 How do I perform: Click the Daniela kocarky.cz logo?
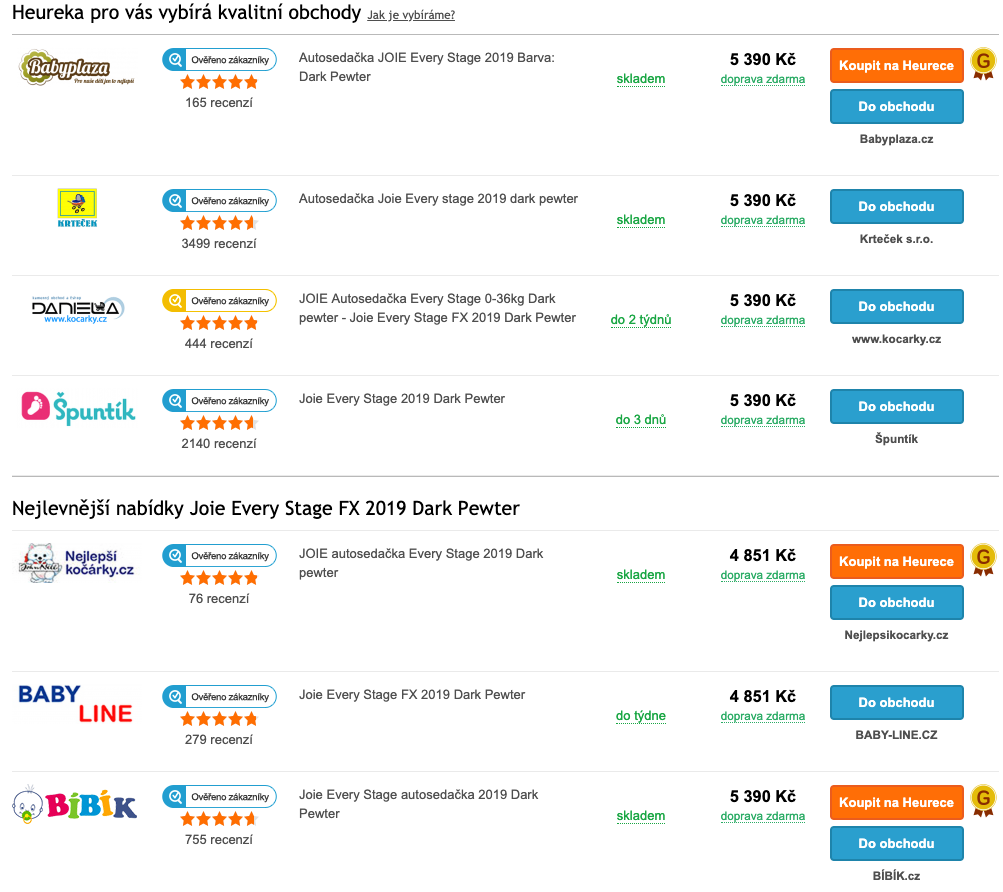tap(77, 309)
